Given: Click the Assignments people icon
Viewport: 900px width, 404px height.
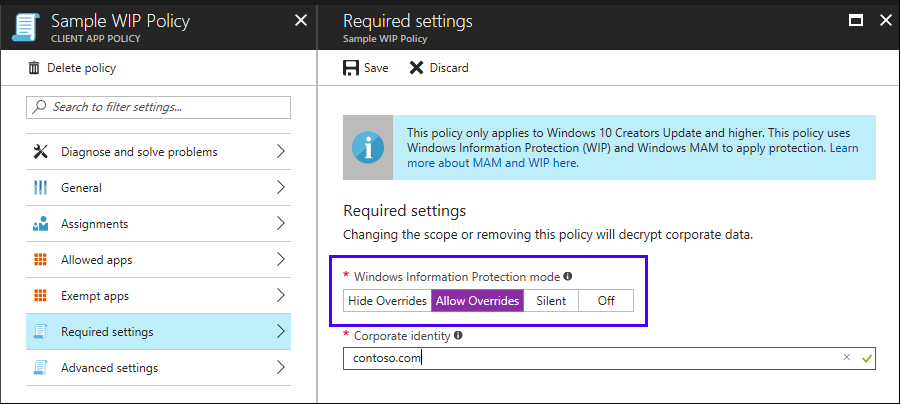Looking at the screenshot, I should 41,224.
